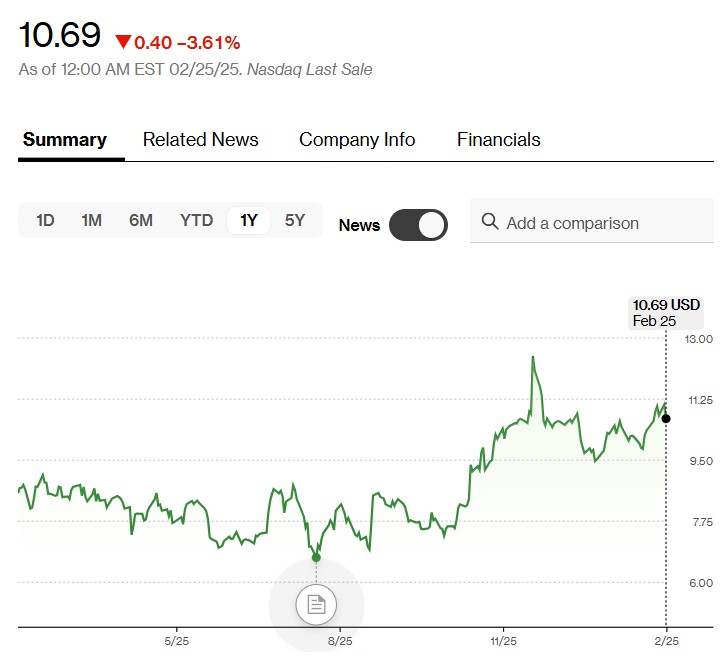Click the large 10.69 price heading
The image size is (727, 668).
coord(60,36)
